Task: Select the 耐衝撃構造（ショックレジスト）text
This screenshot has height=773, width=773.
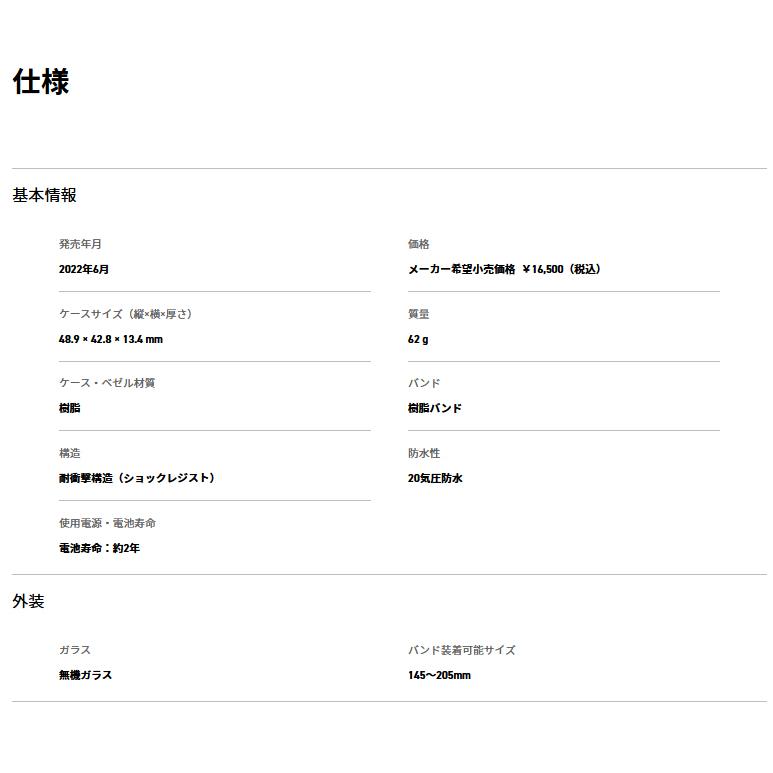Action: 137,478
